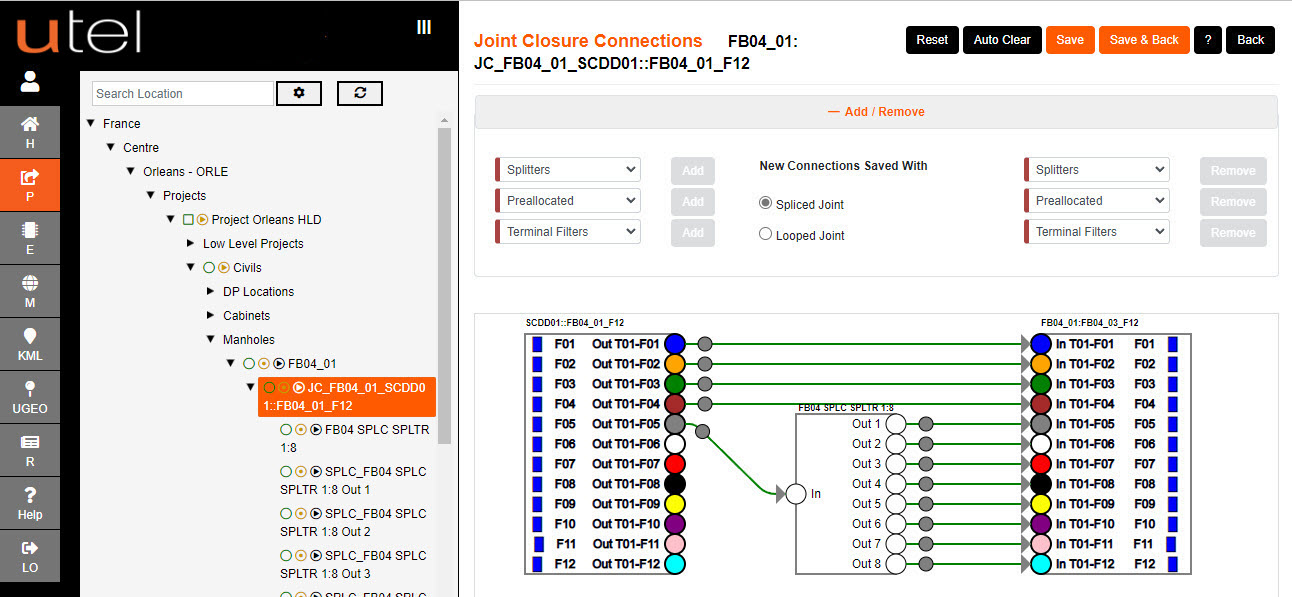Toggle green circle beside SPLC_FB04 SPLTR 1:8 Out 3

click(x=286, y=555)
